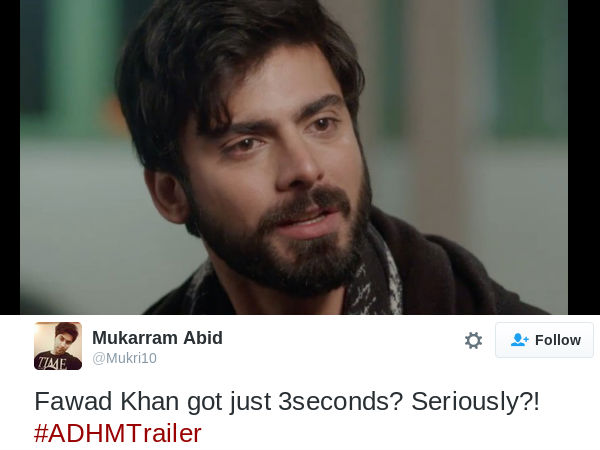Click "3seconds?" in the tweet text
The image size is (600, 450).
[x=341, y=401]
